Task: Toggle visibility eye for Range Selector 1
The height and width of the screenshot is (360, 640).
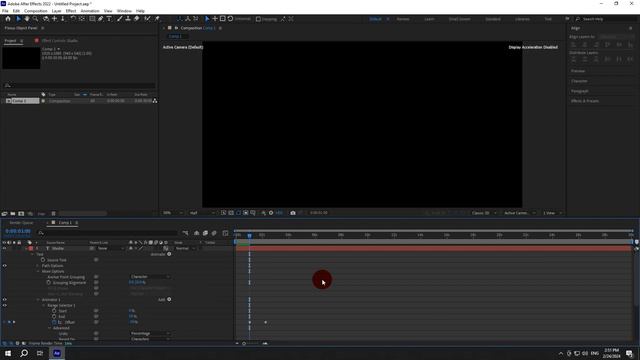Action: point(4,305)
